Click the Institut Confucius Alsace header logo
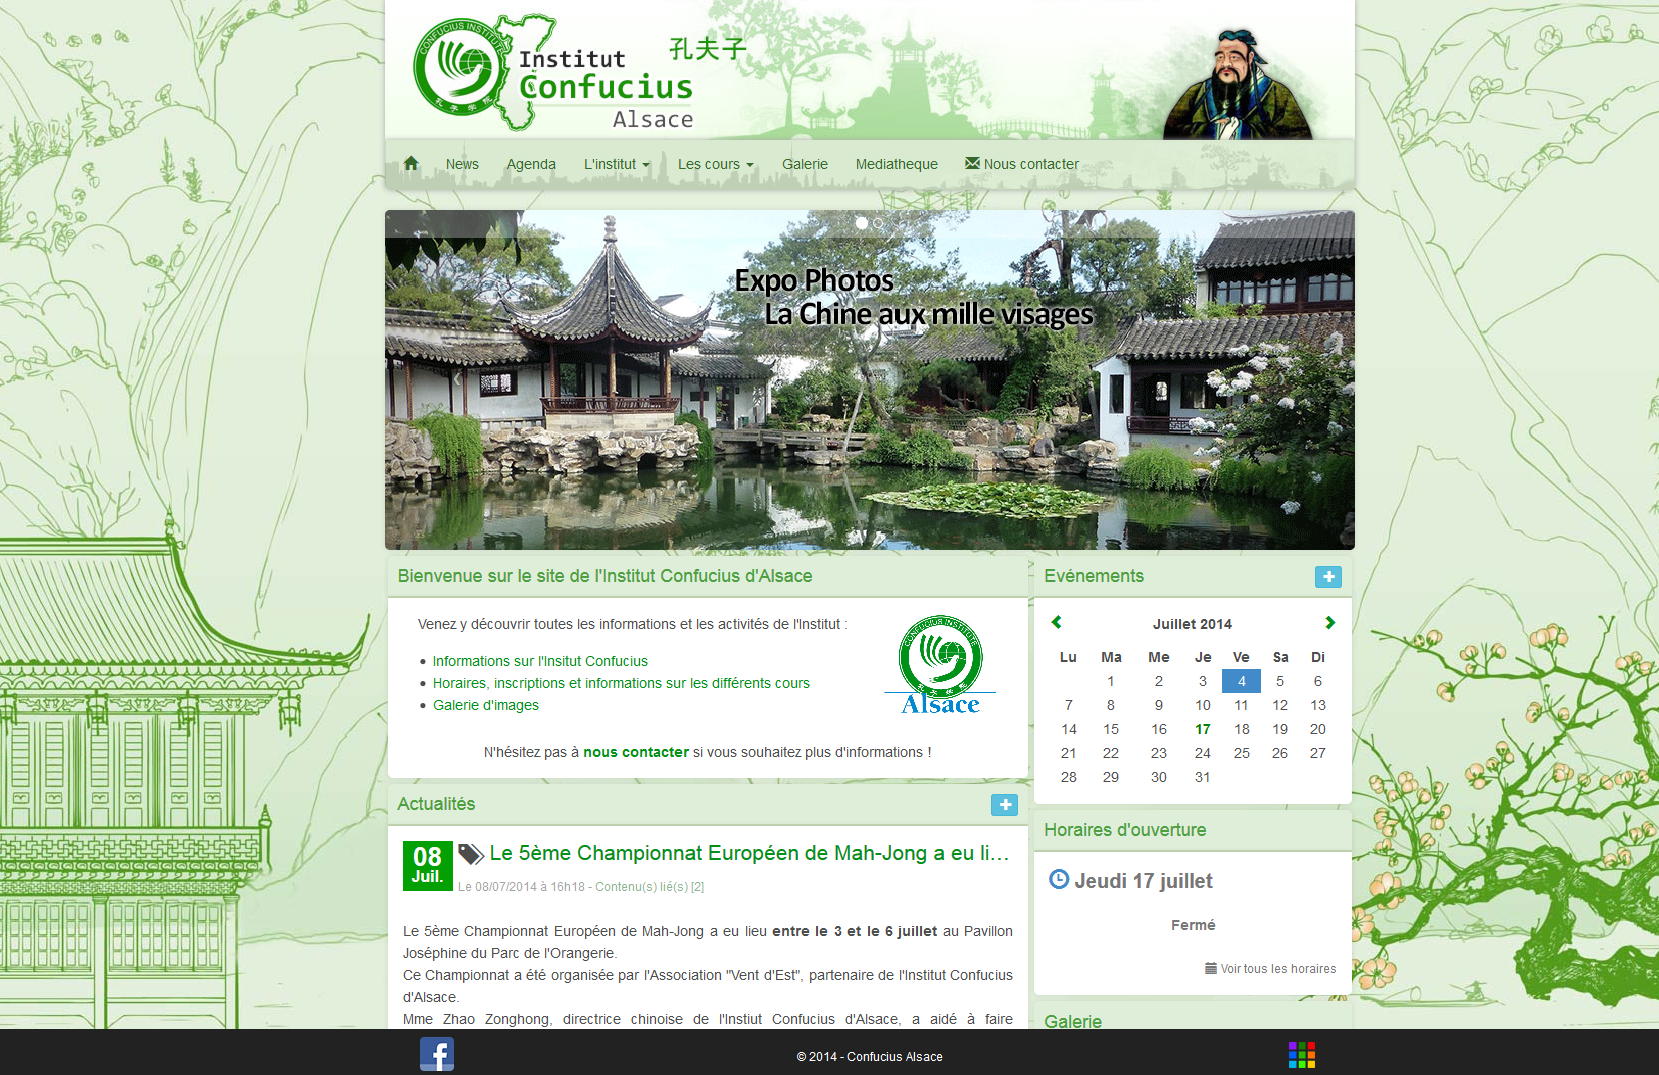Screen dimensions: 1659x1075 point(554,73)
